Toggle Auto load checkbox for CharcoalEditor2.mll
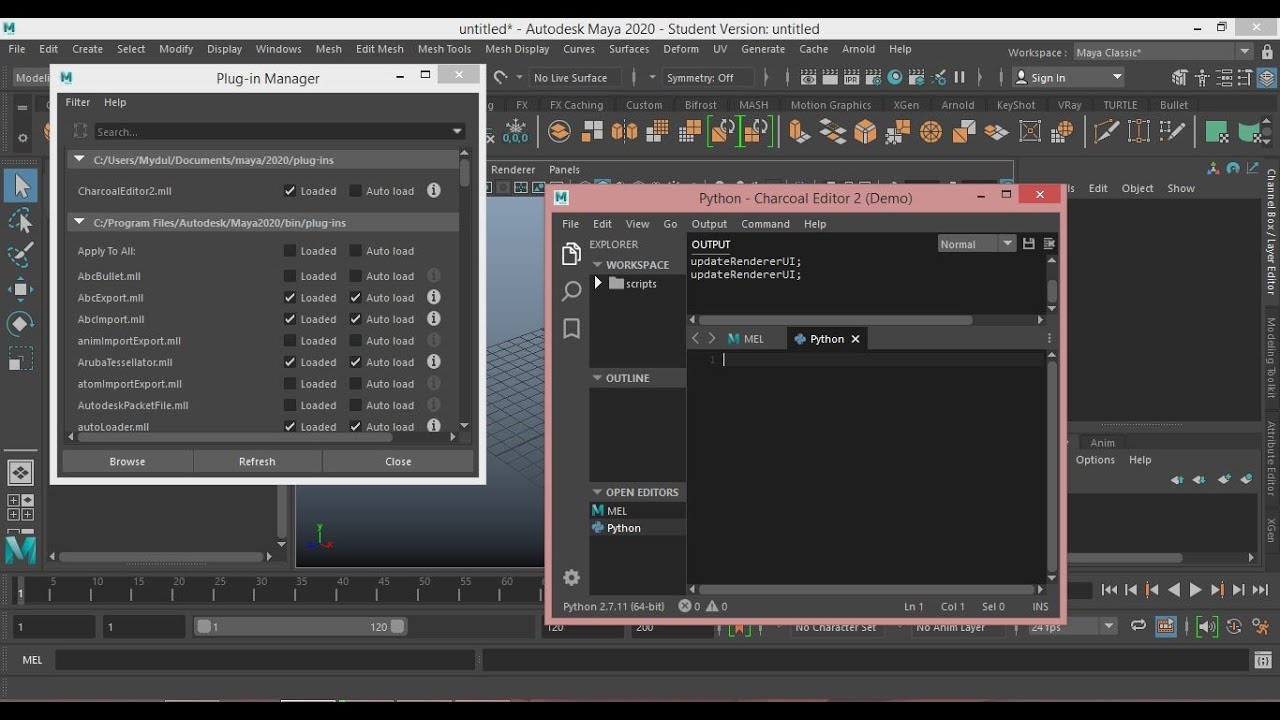 pyautogui.click(x=355, y=191)
